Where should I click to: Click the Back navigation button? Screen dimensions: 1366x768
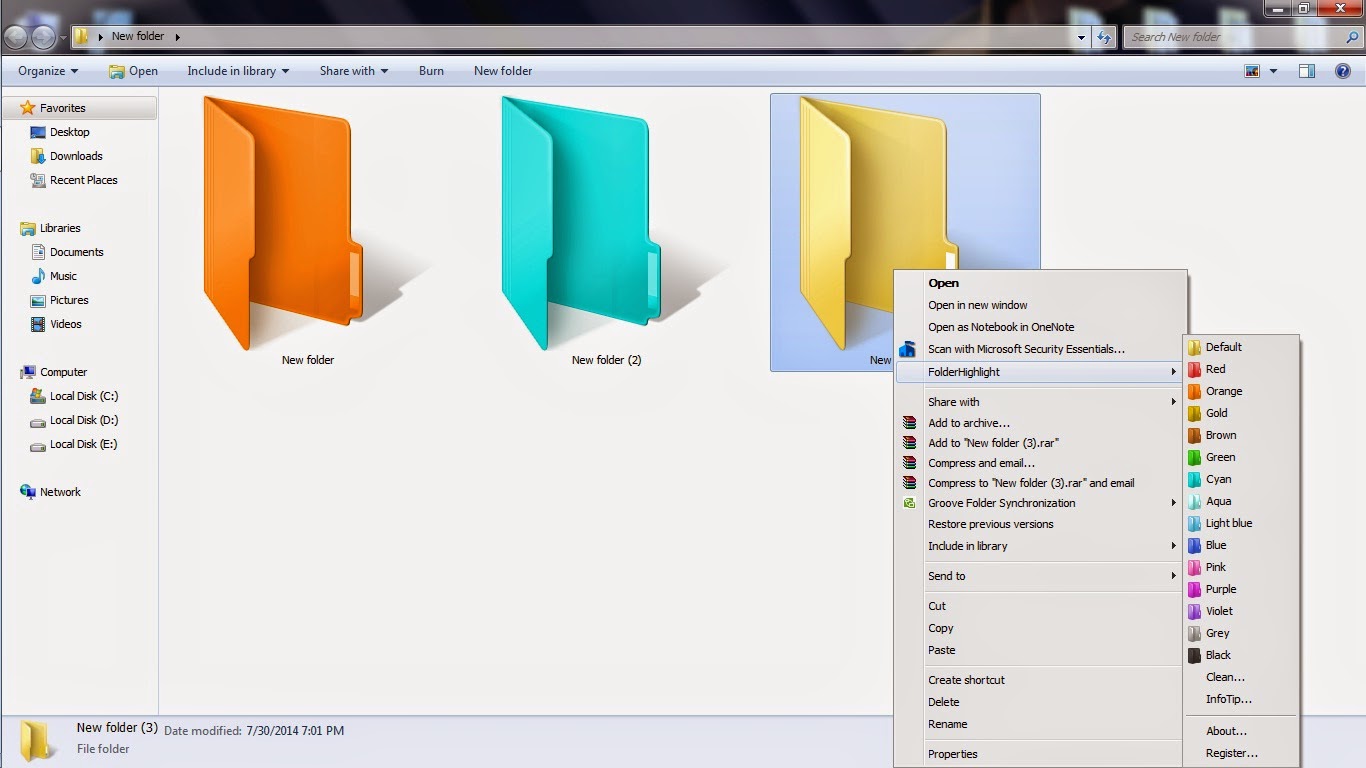[15, 36]
